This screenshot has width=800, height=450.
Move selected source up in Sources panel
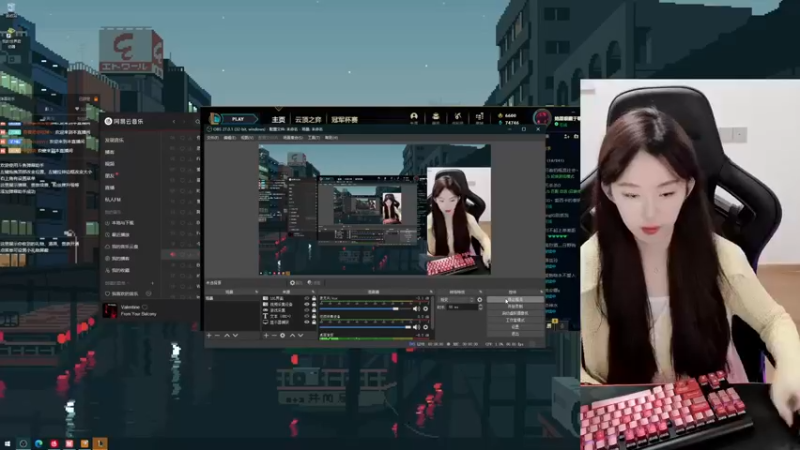point(292,335)
